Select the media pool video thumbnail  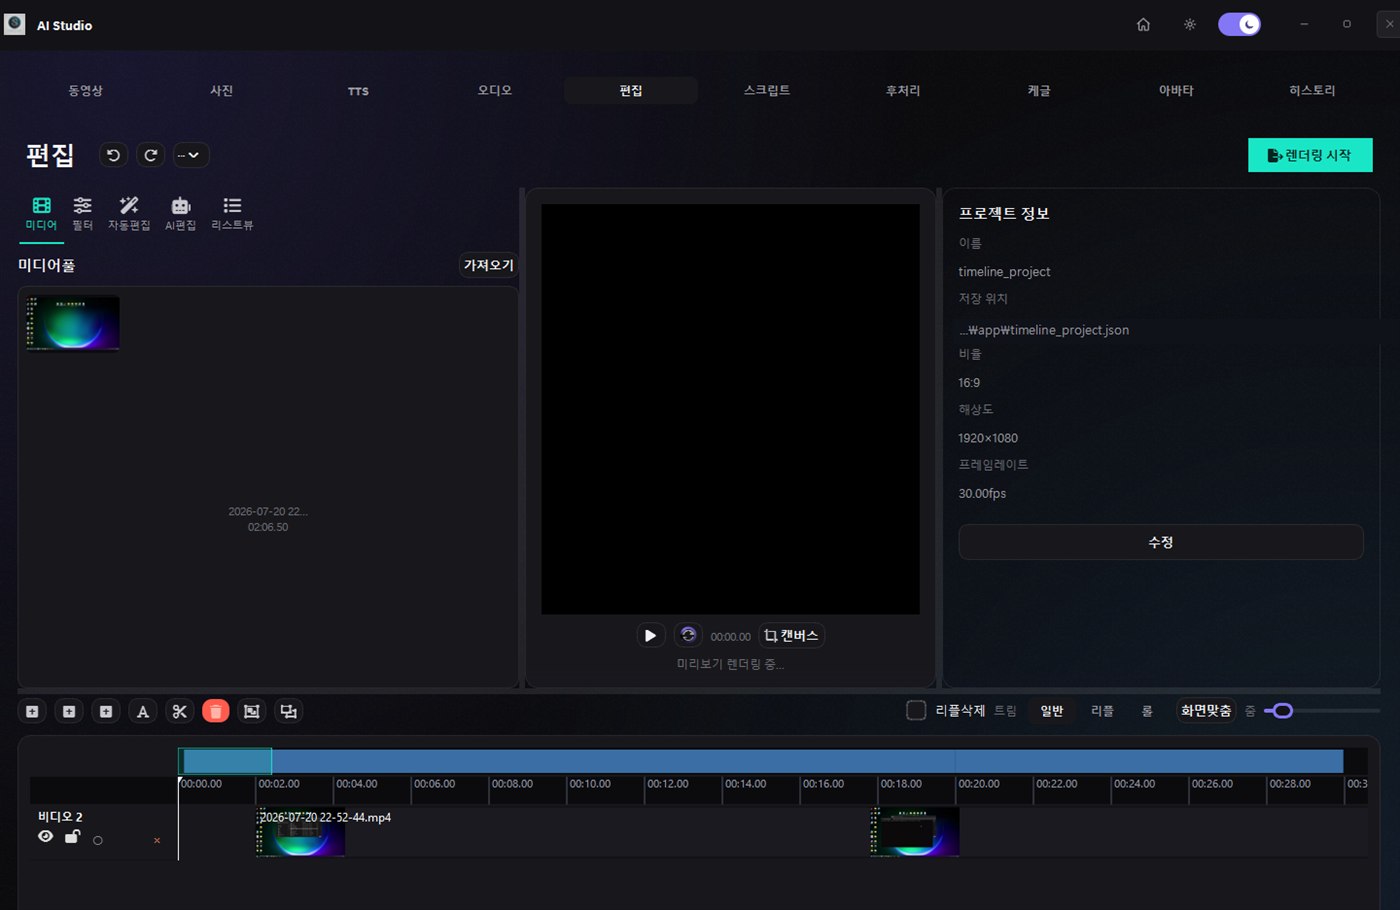click(73, 323)
